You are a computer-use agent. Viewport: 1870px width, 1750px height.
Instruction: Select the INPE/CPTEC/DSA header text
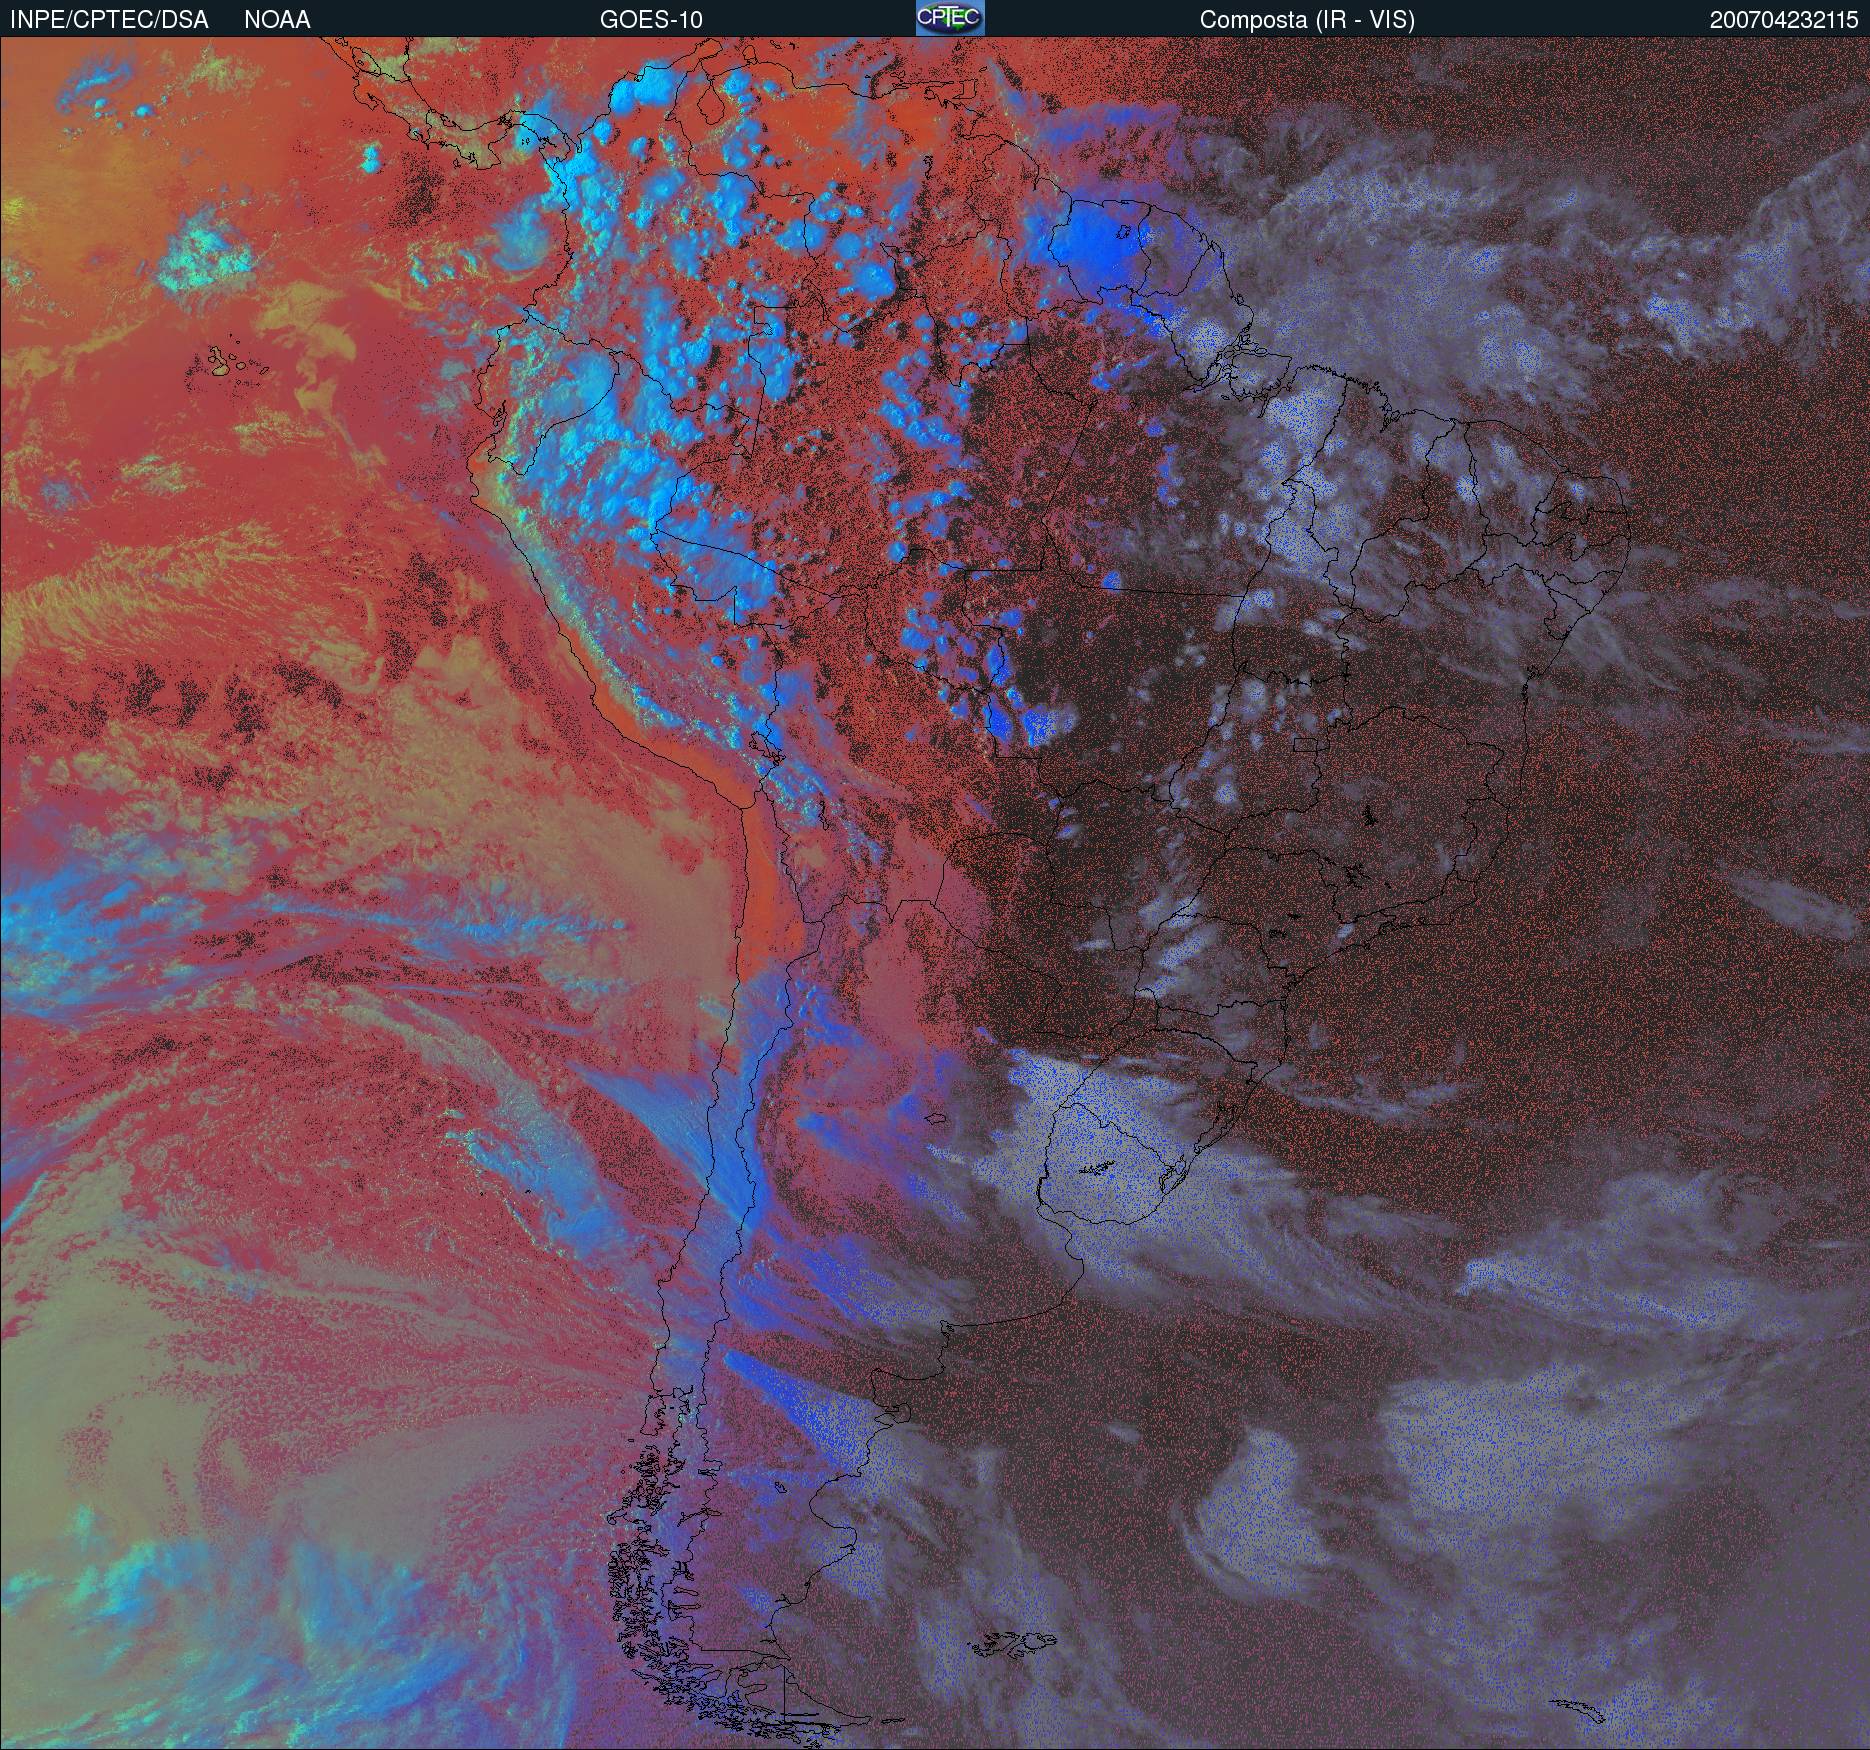pos(109,20)
